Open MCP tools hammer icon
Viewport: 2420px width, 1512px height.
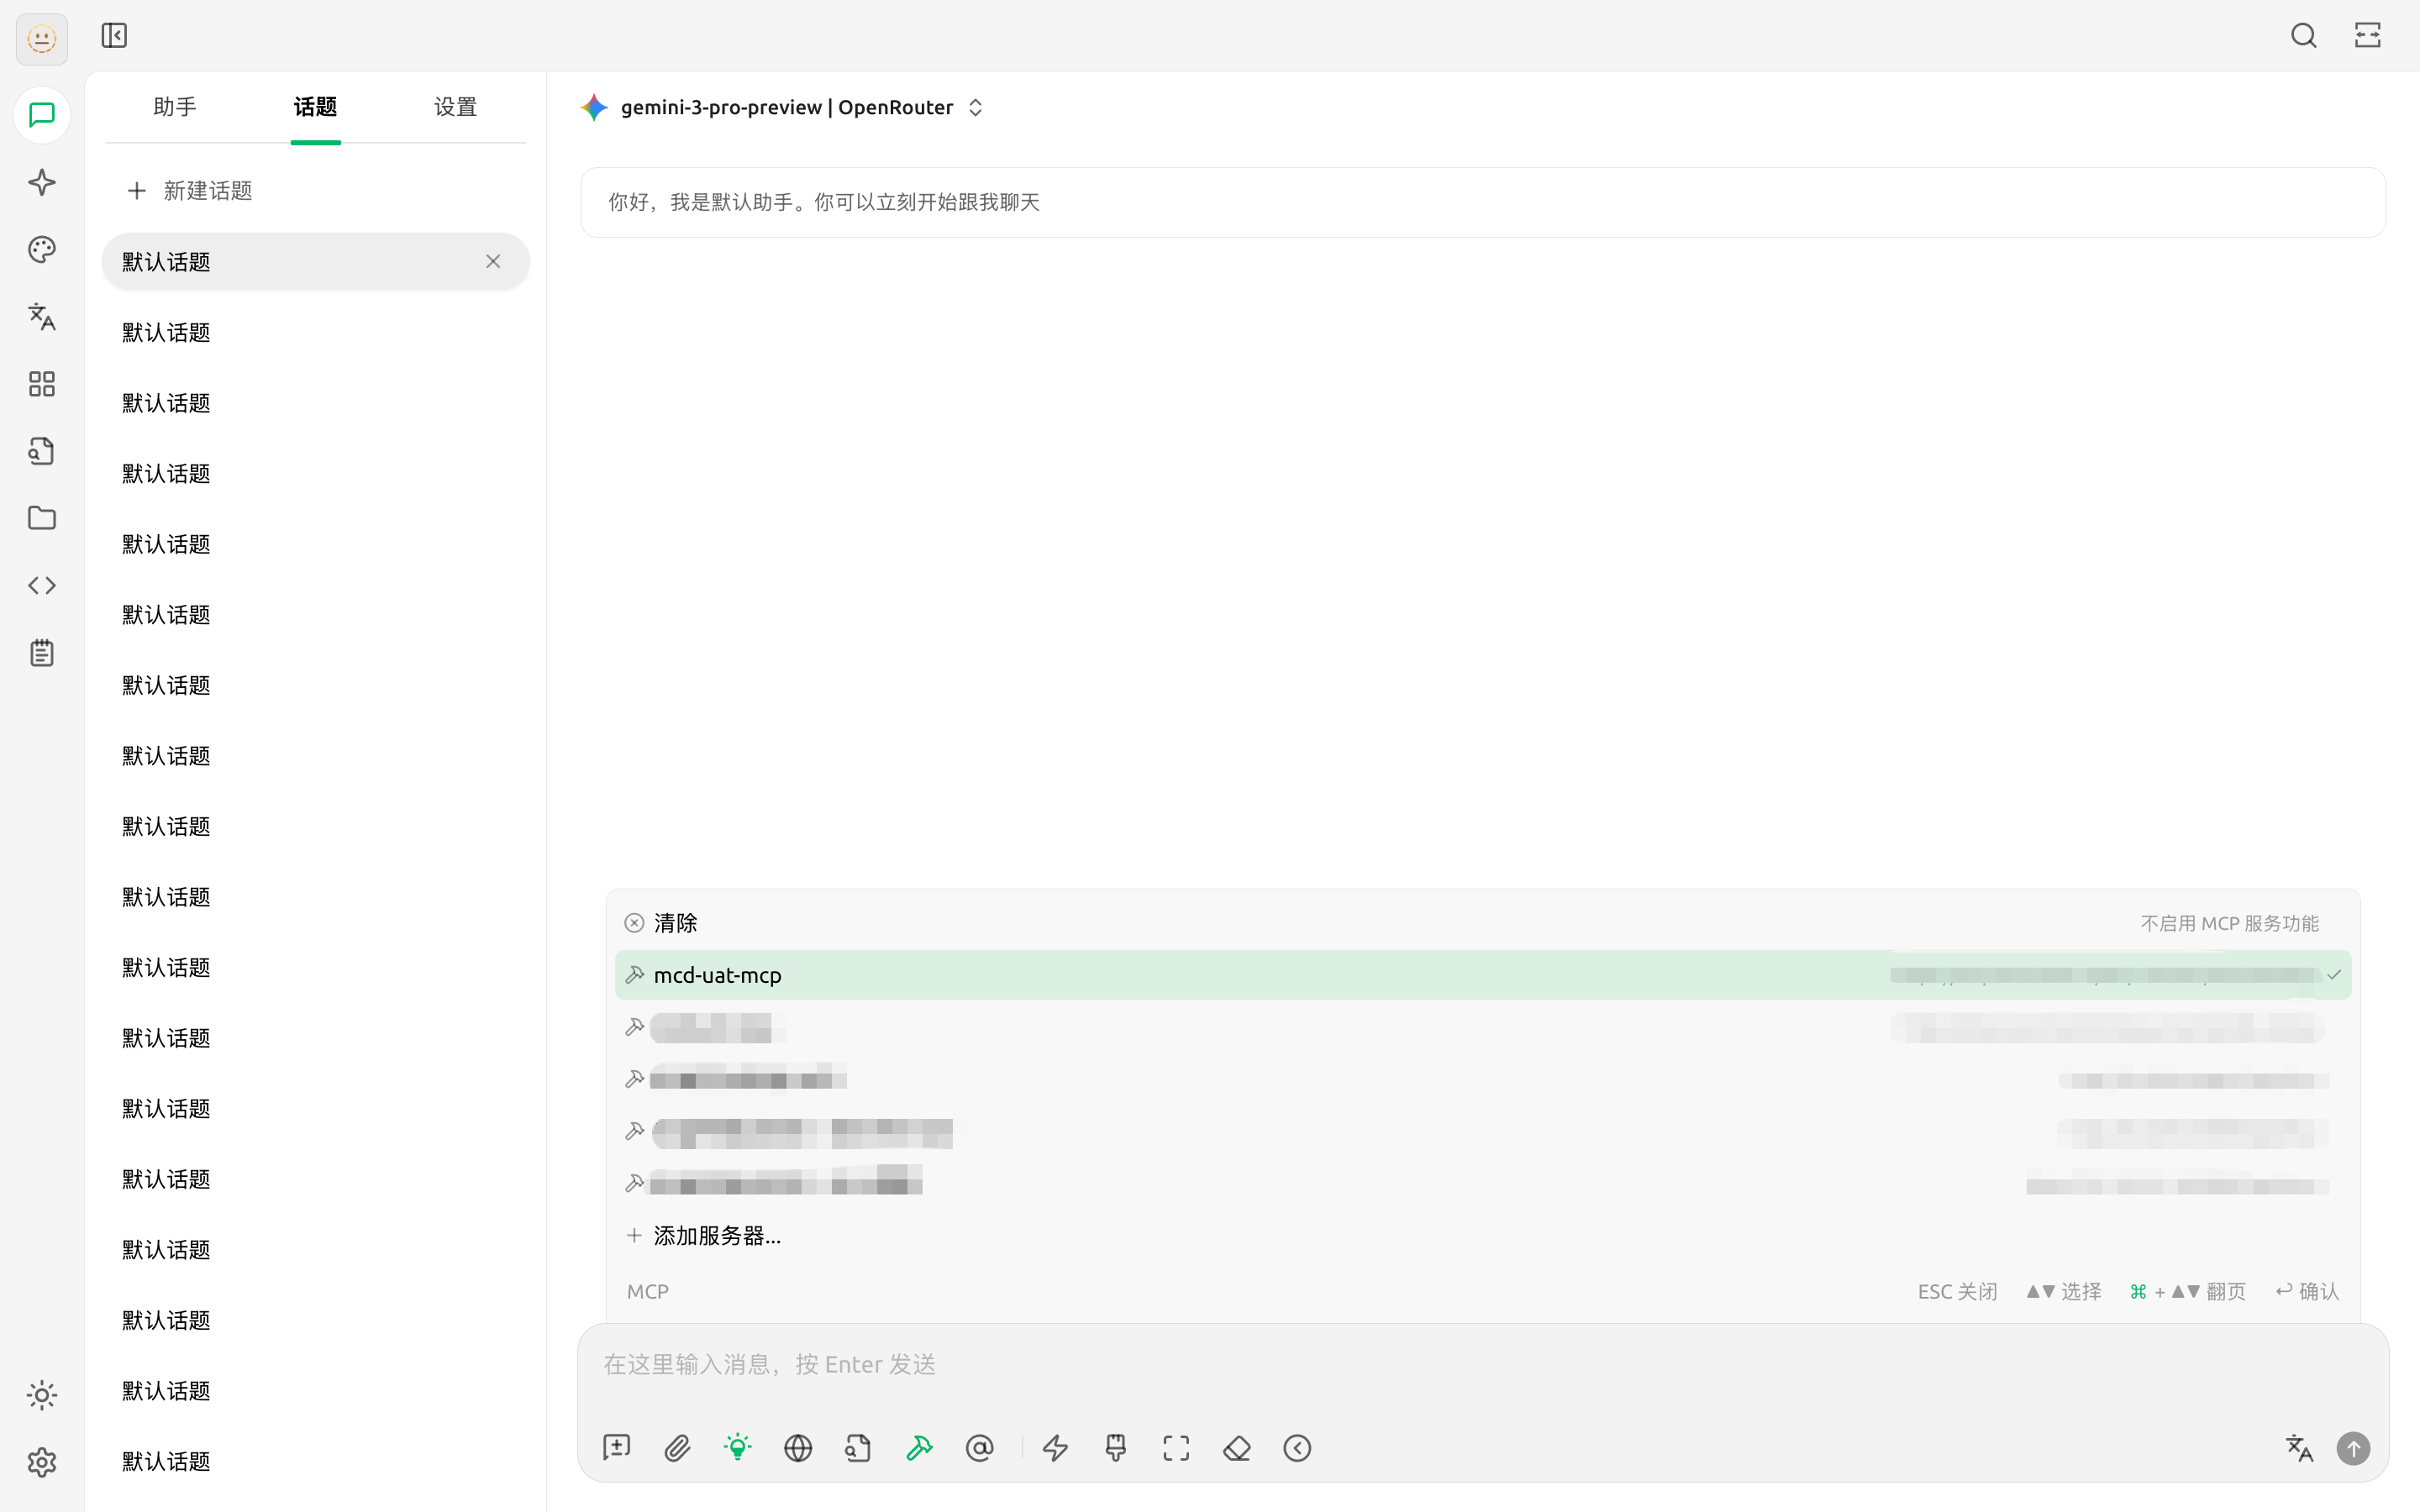click(919, 1447)
